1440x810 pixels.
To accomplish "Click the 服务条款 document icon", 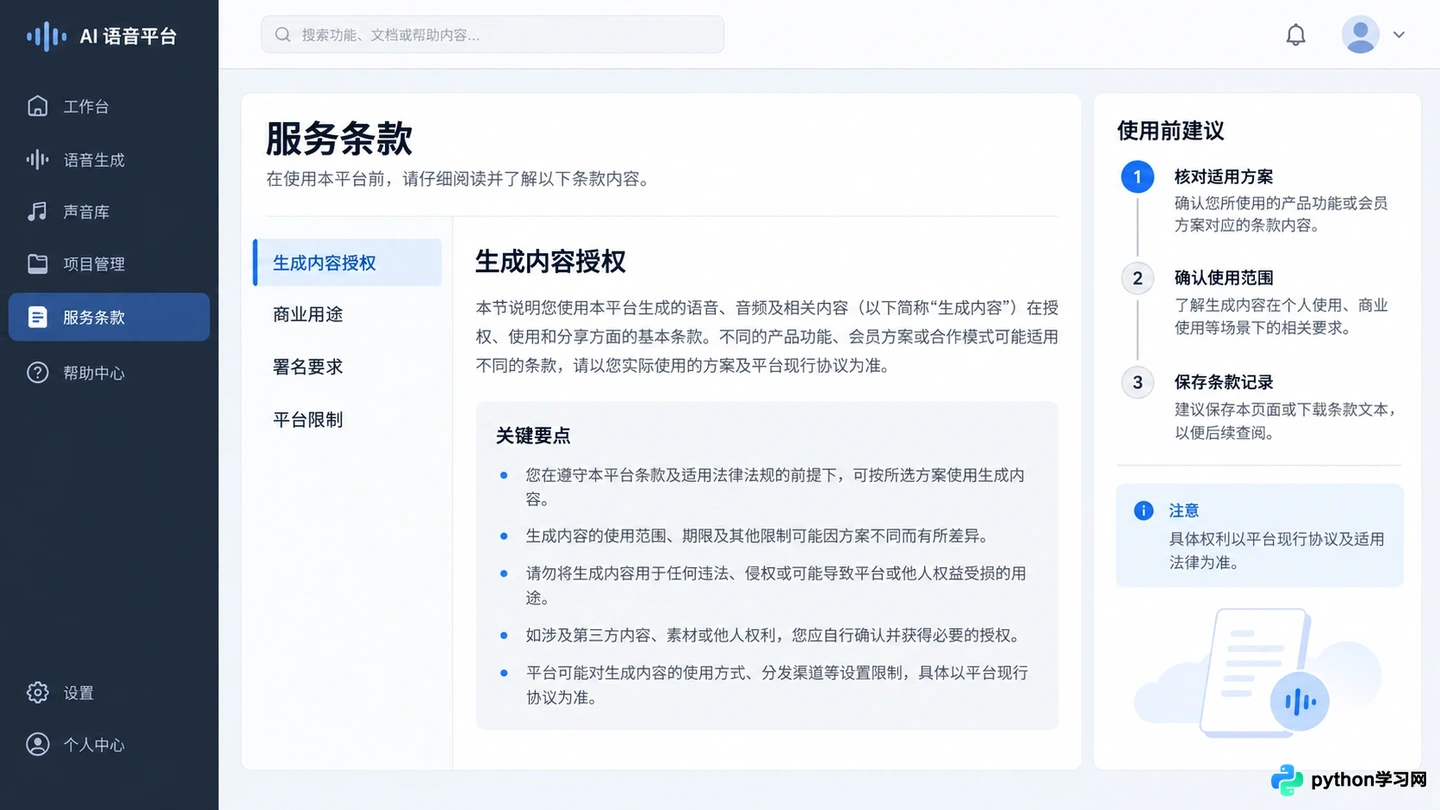I will [38, 317].
